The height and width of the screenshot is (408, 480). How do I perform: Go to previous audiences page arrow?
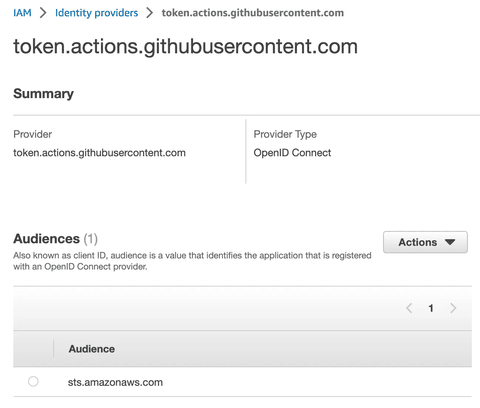[x=409, y=308]
